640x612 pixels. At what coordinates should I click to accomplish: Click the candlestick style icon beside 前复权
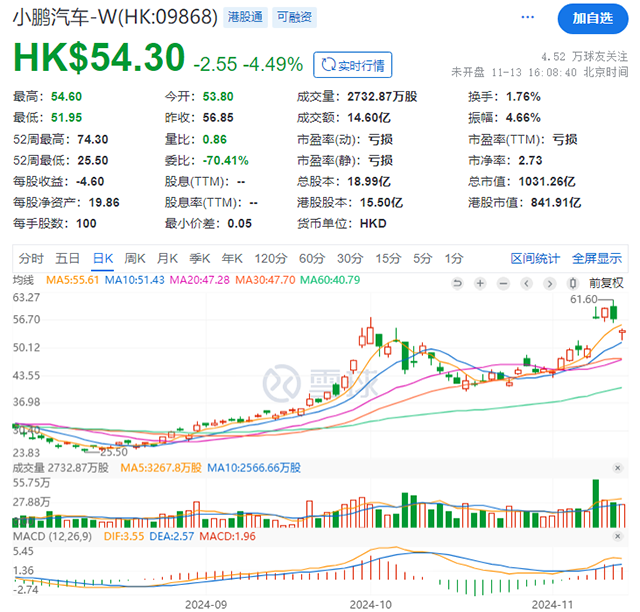(x=573, y=283)
